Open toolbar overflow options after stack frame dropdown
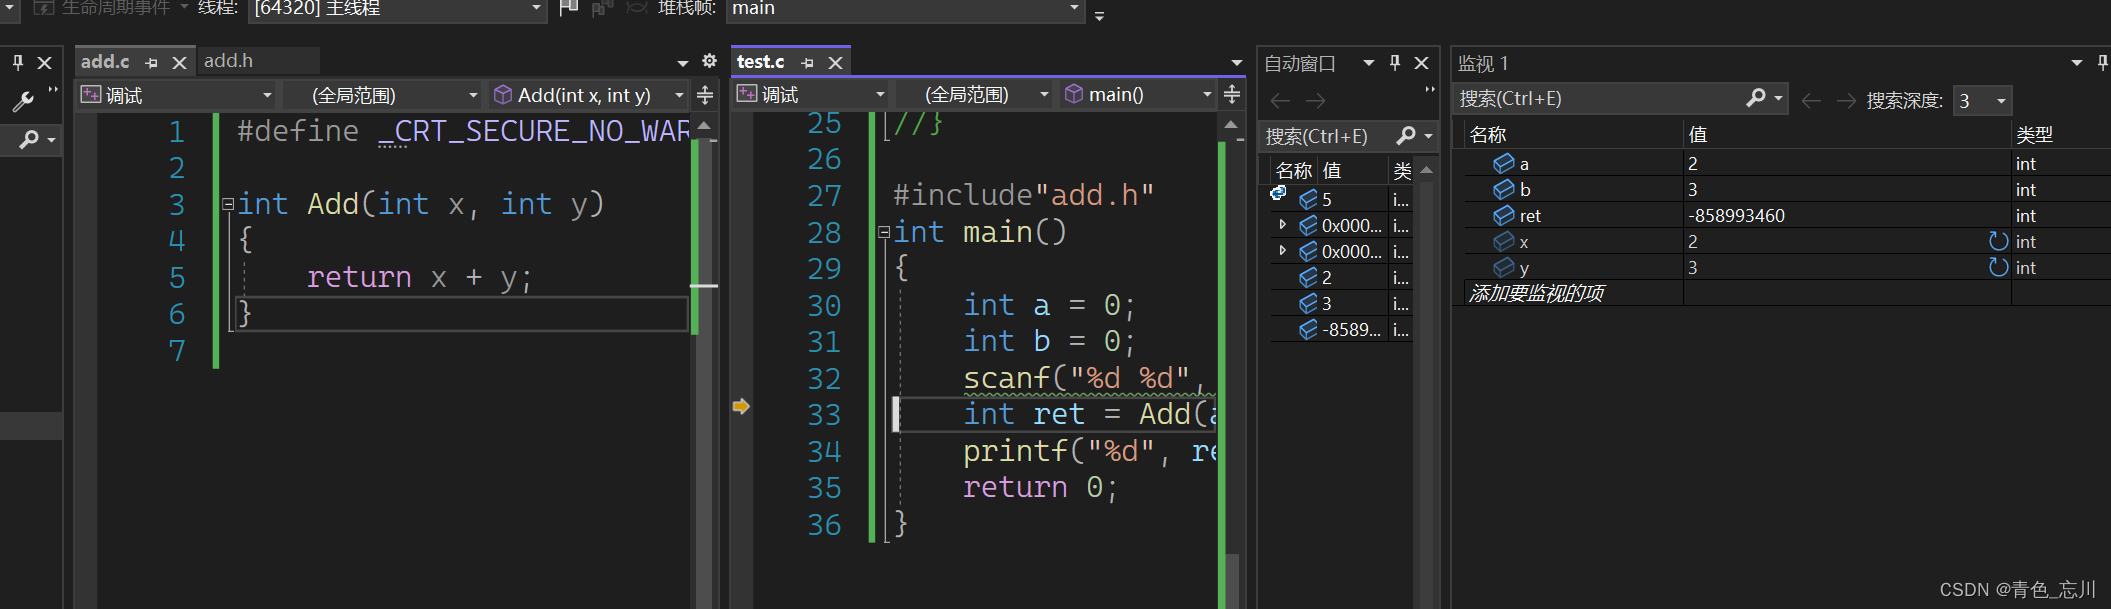2111x609 pixels. [x=1099, y=15]
